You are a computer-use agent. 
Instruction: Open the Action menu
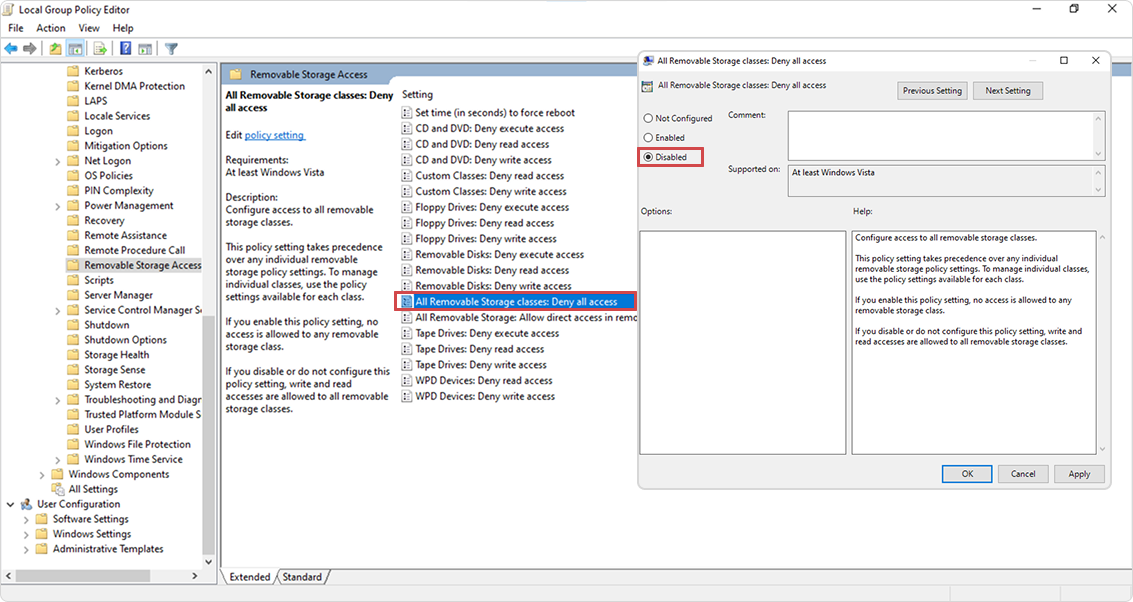(x=50, y=28)
